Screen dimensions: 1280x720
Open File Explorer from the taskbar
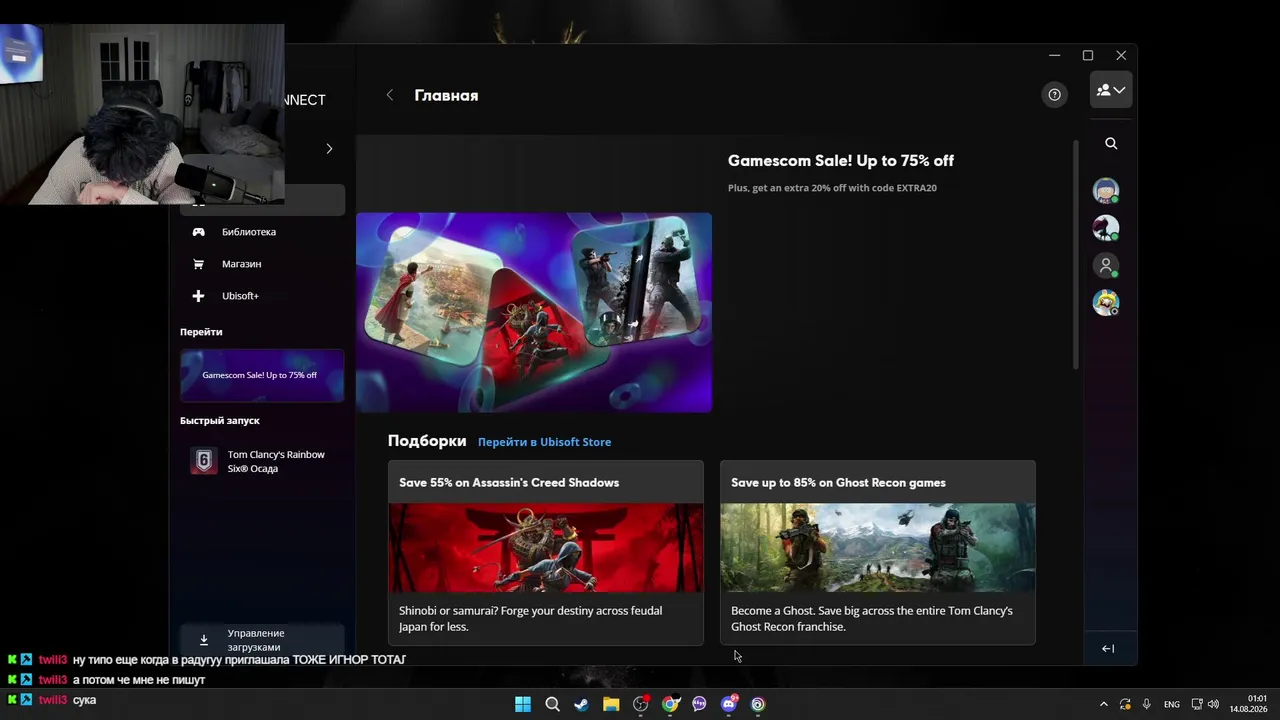click(x=611, y=704)
